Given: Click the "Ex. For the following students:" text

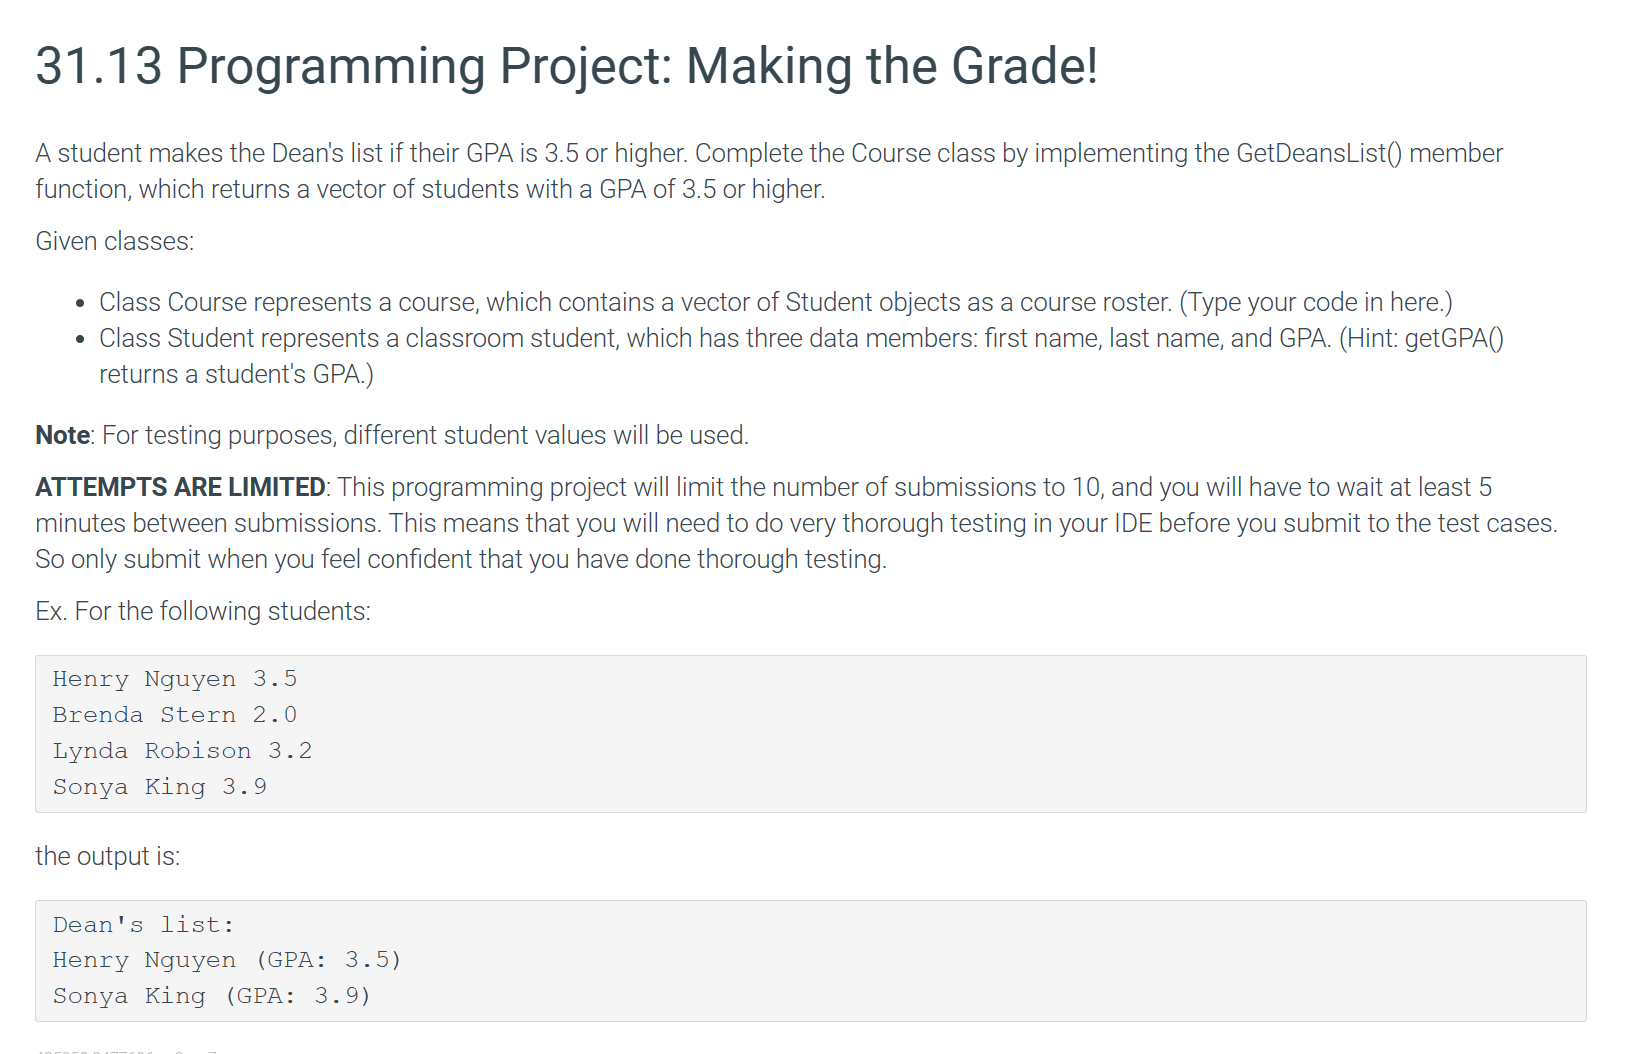Looking at the screenshot, I should pyautogui.click(x=203, y=611).
